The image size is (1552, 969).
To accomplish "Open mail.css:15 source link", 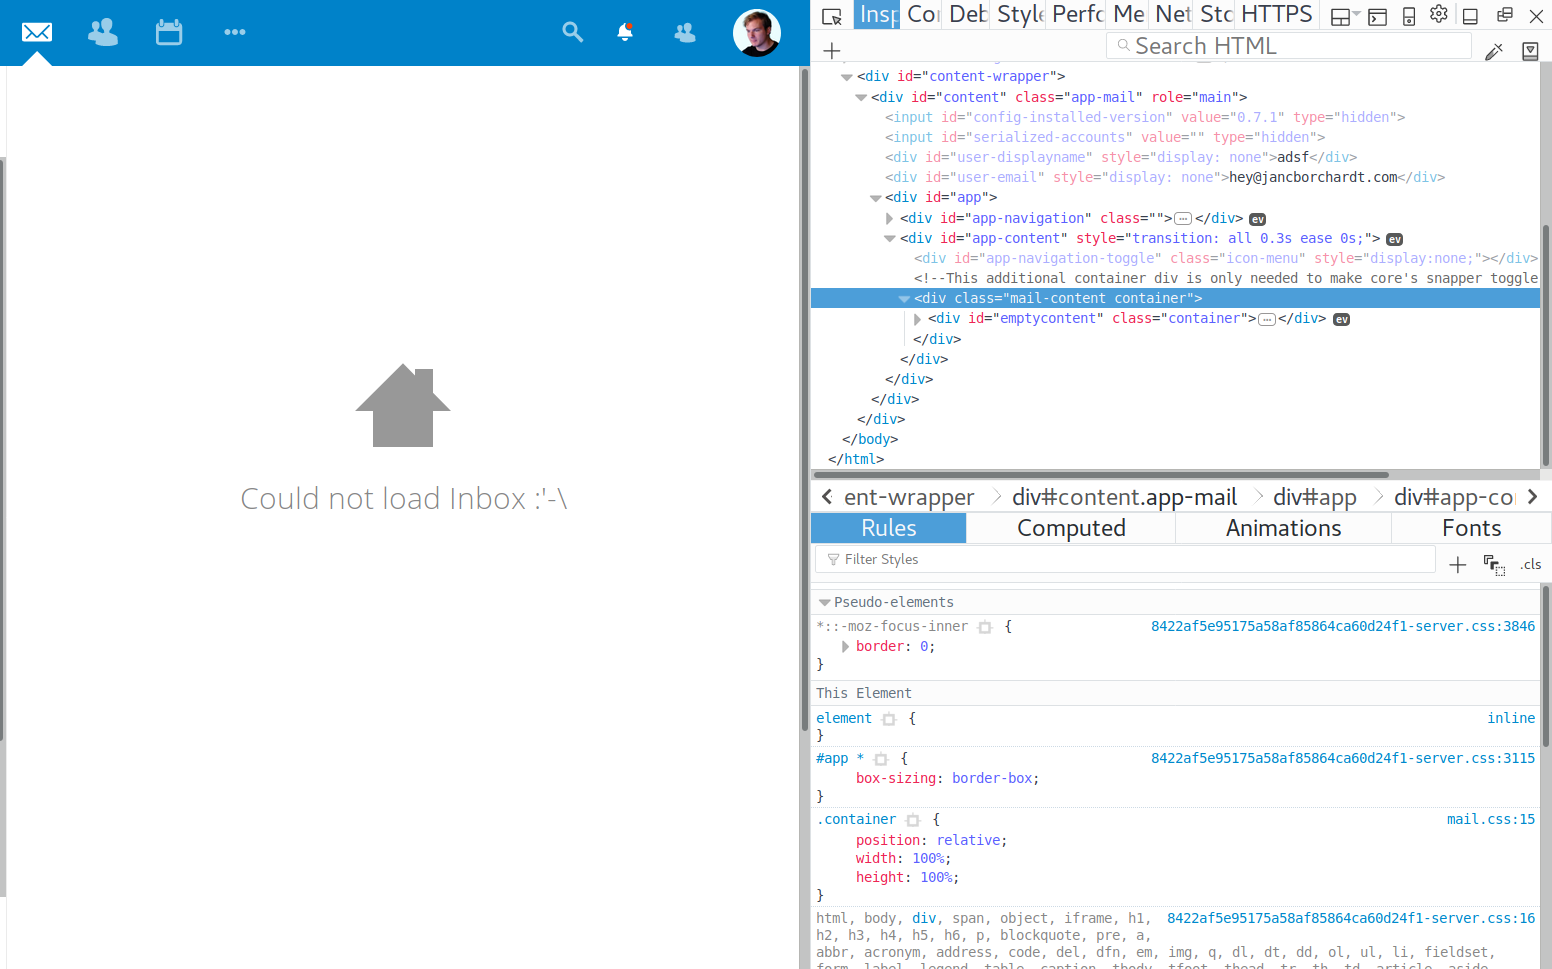I will coord(1491,819).
